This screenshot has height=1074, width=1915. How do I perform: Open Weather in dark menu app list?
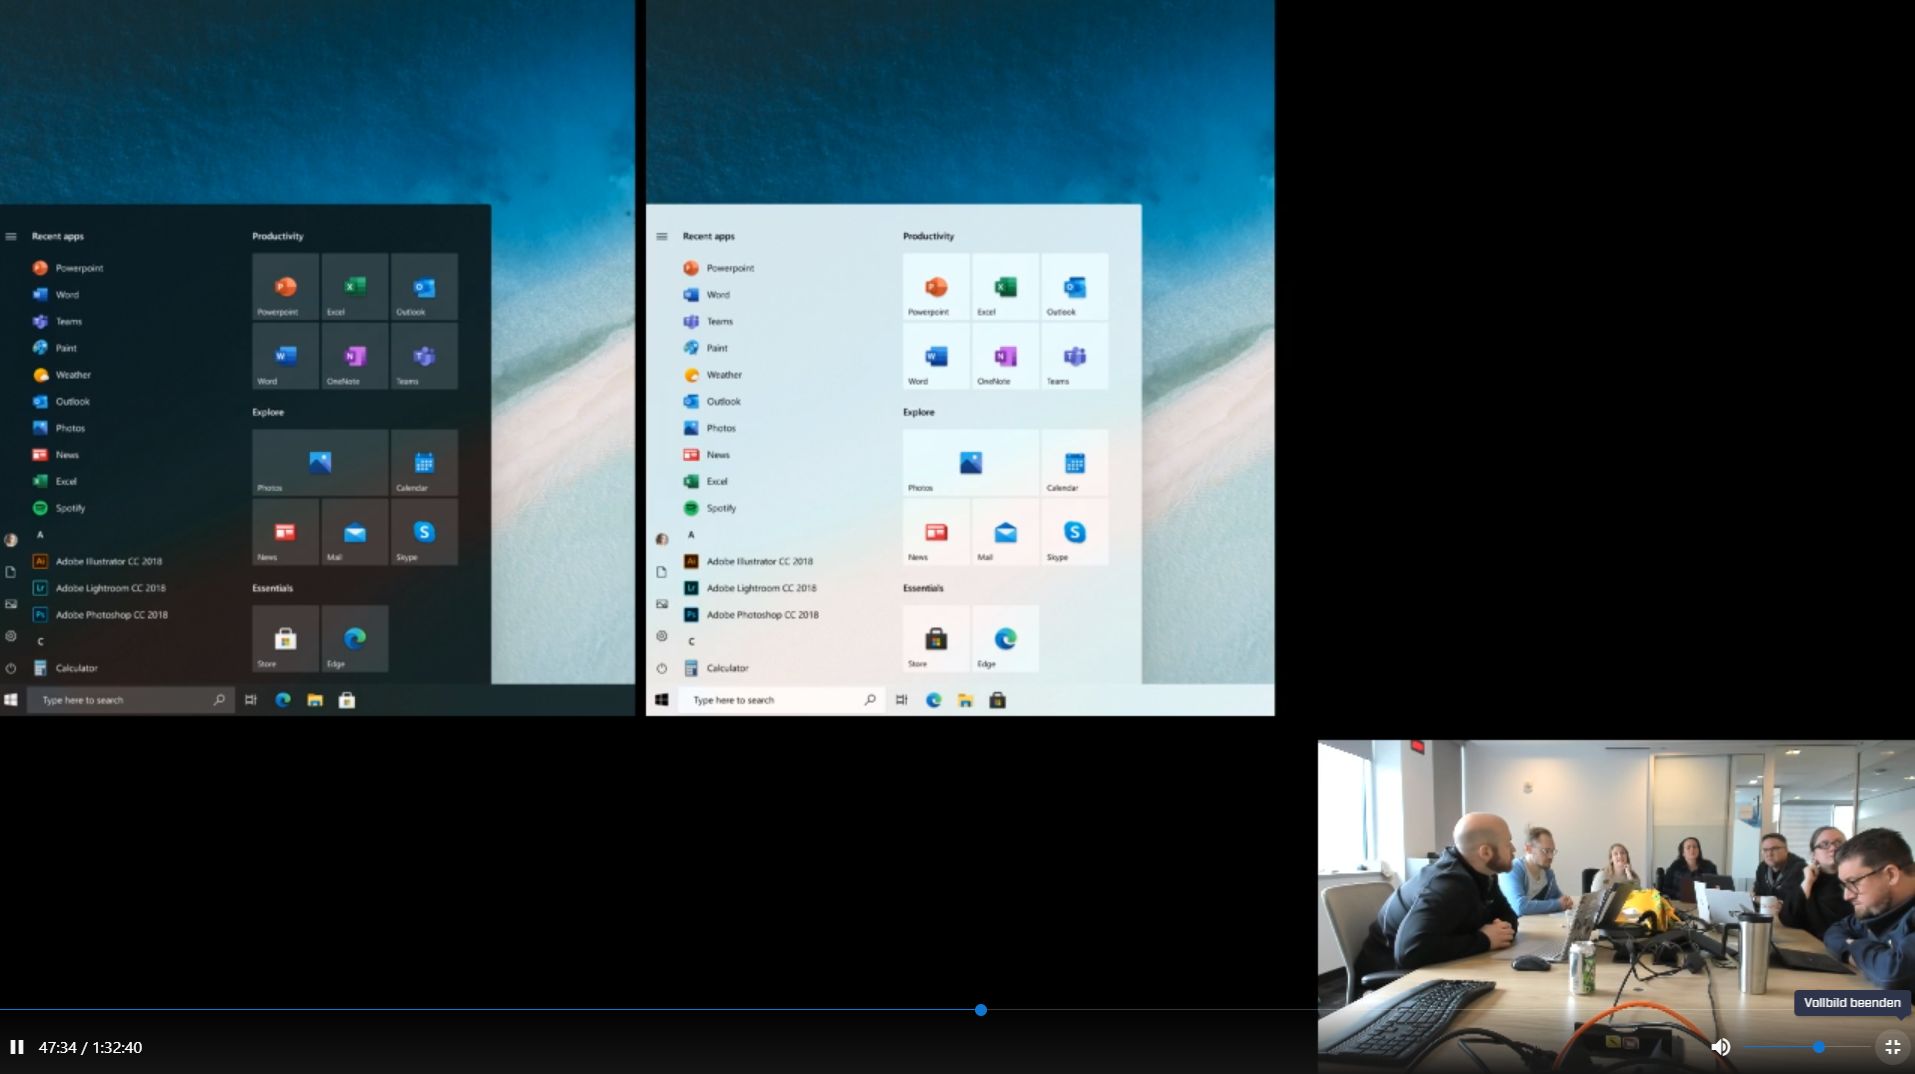62,375
